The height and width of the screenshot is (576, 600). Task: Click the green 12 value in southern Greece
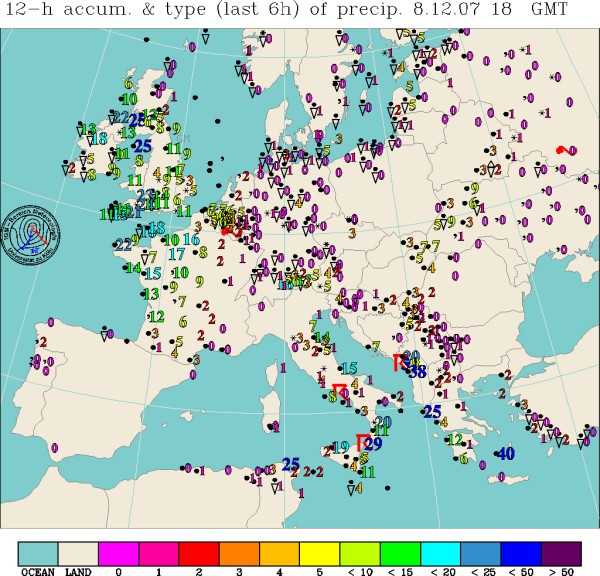pyautogui.click(x=454, y=439)
